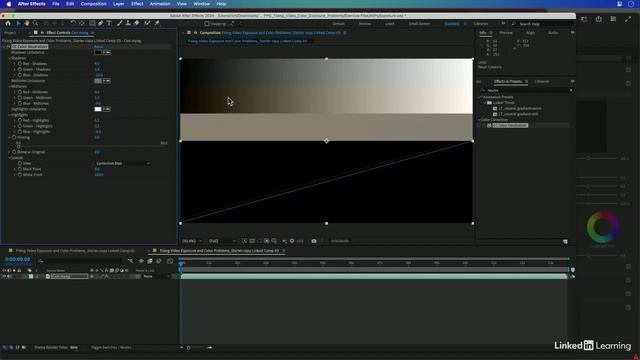Toggle stopwatch for White Point
The height and width of the screenshot is (360, 640).
click(20, 175)
